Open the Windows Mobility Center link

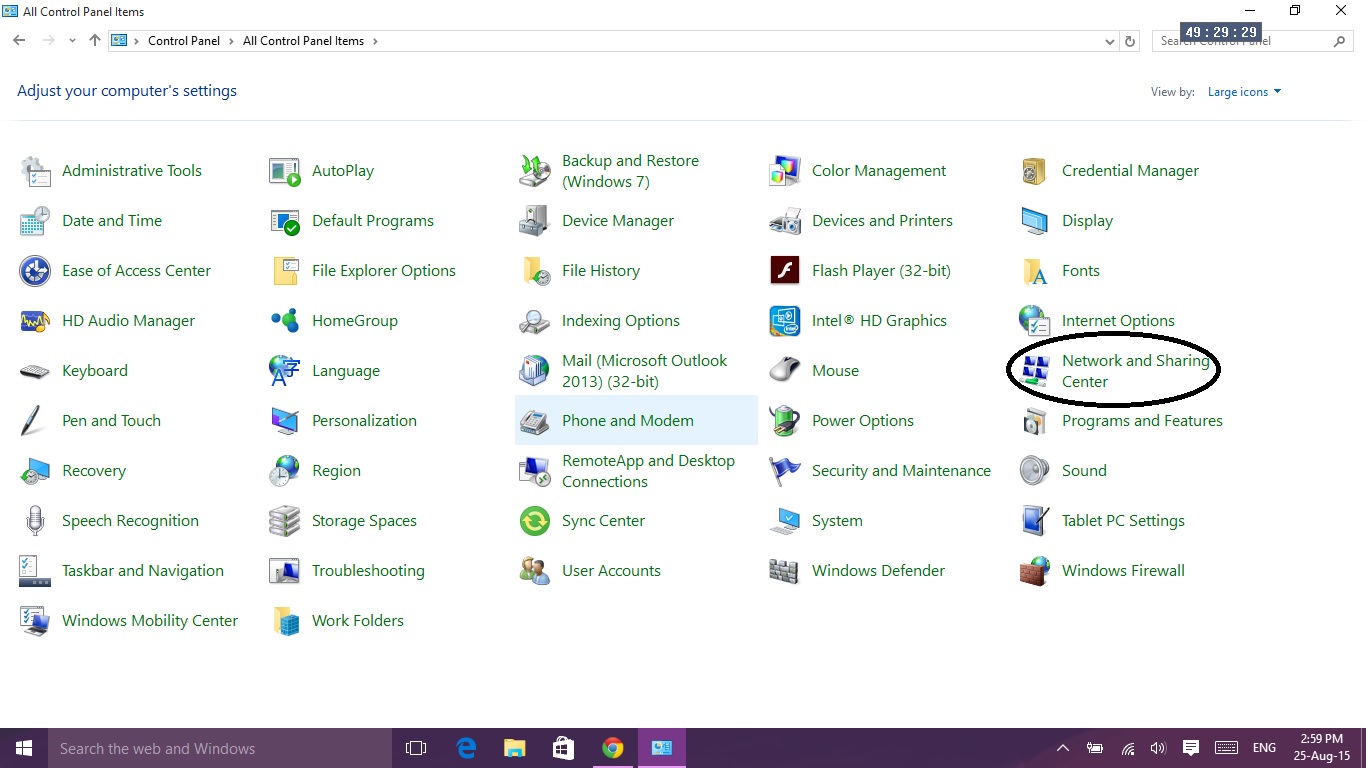[150, 621]
